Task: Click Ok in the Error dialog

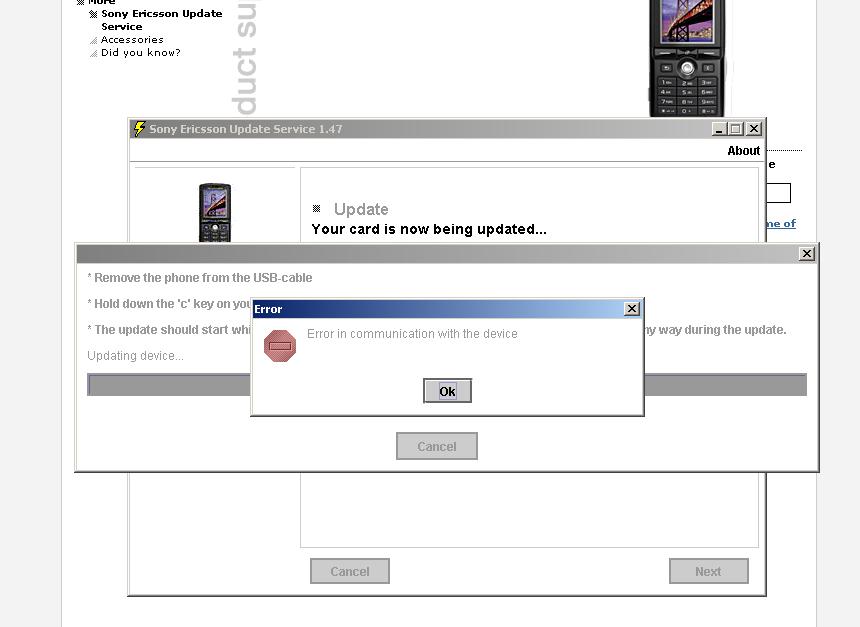Action: click(447, 391)
